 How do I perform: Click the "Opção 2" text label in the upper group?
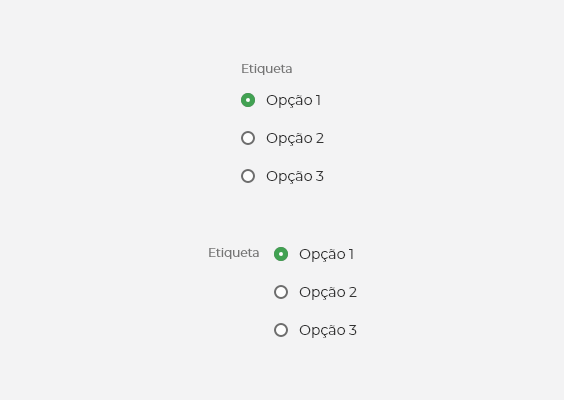295,139
